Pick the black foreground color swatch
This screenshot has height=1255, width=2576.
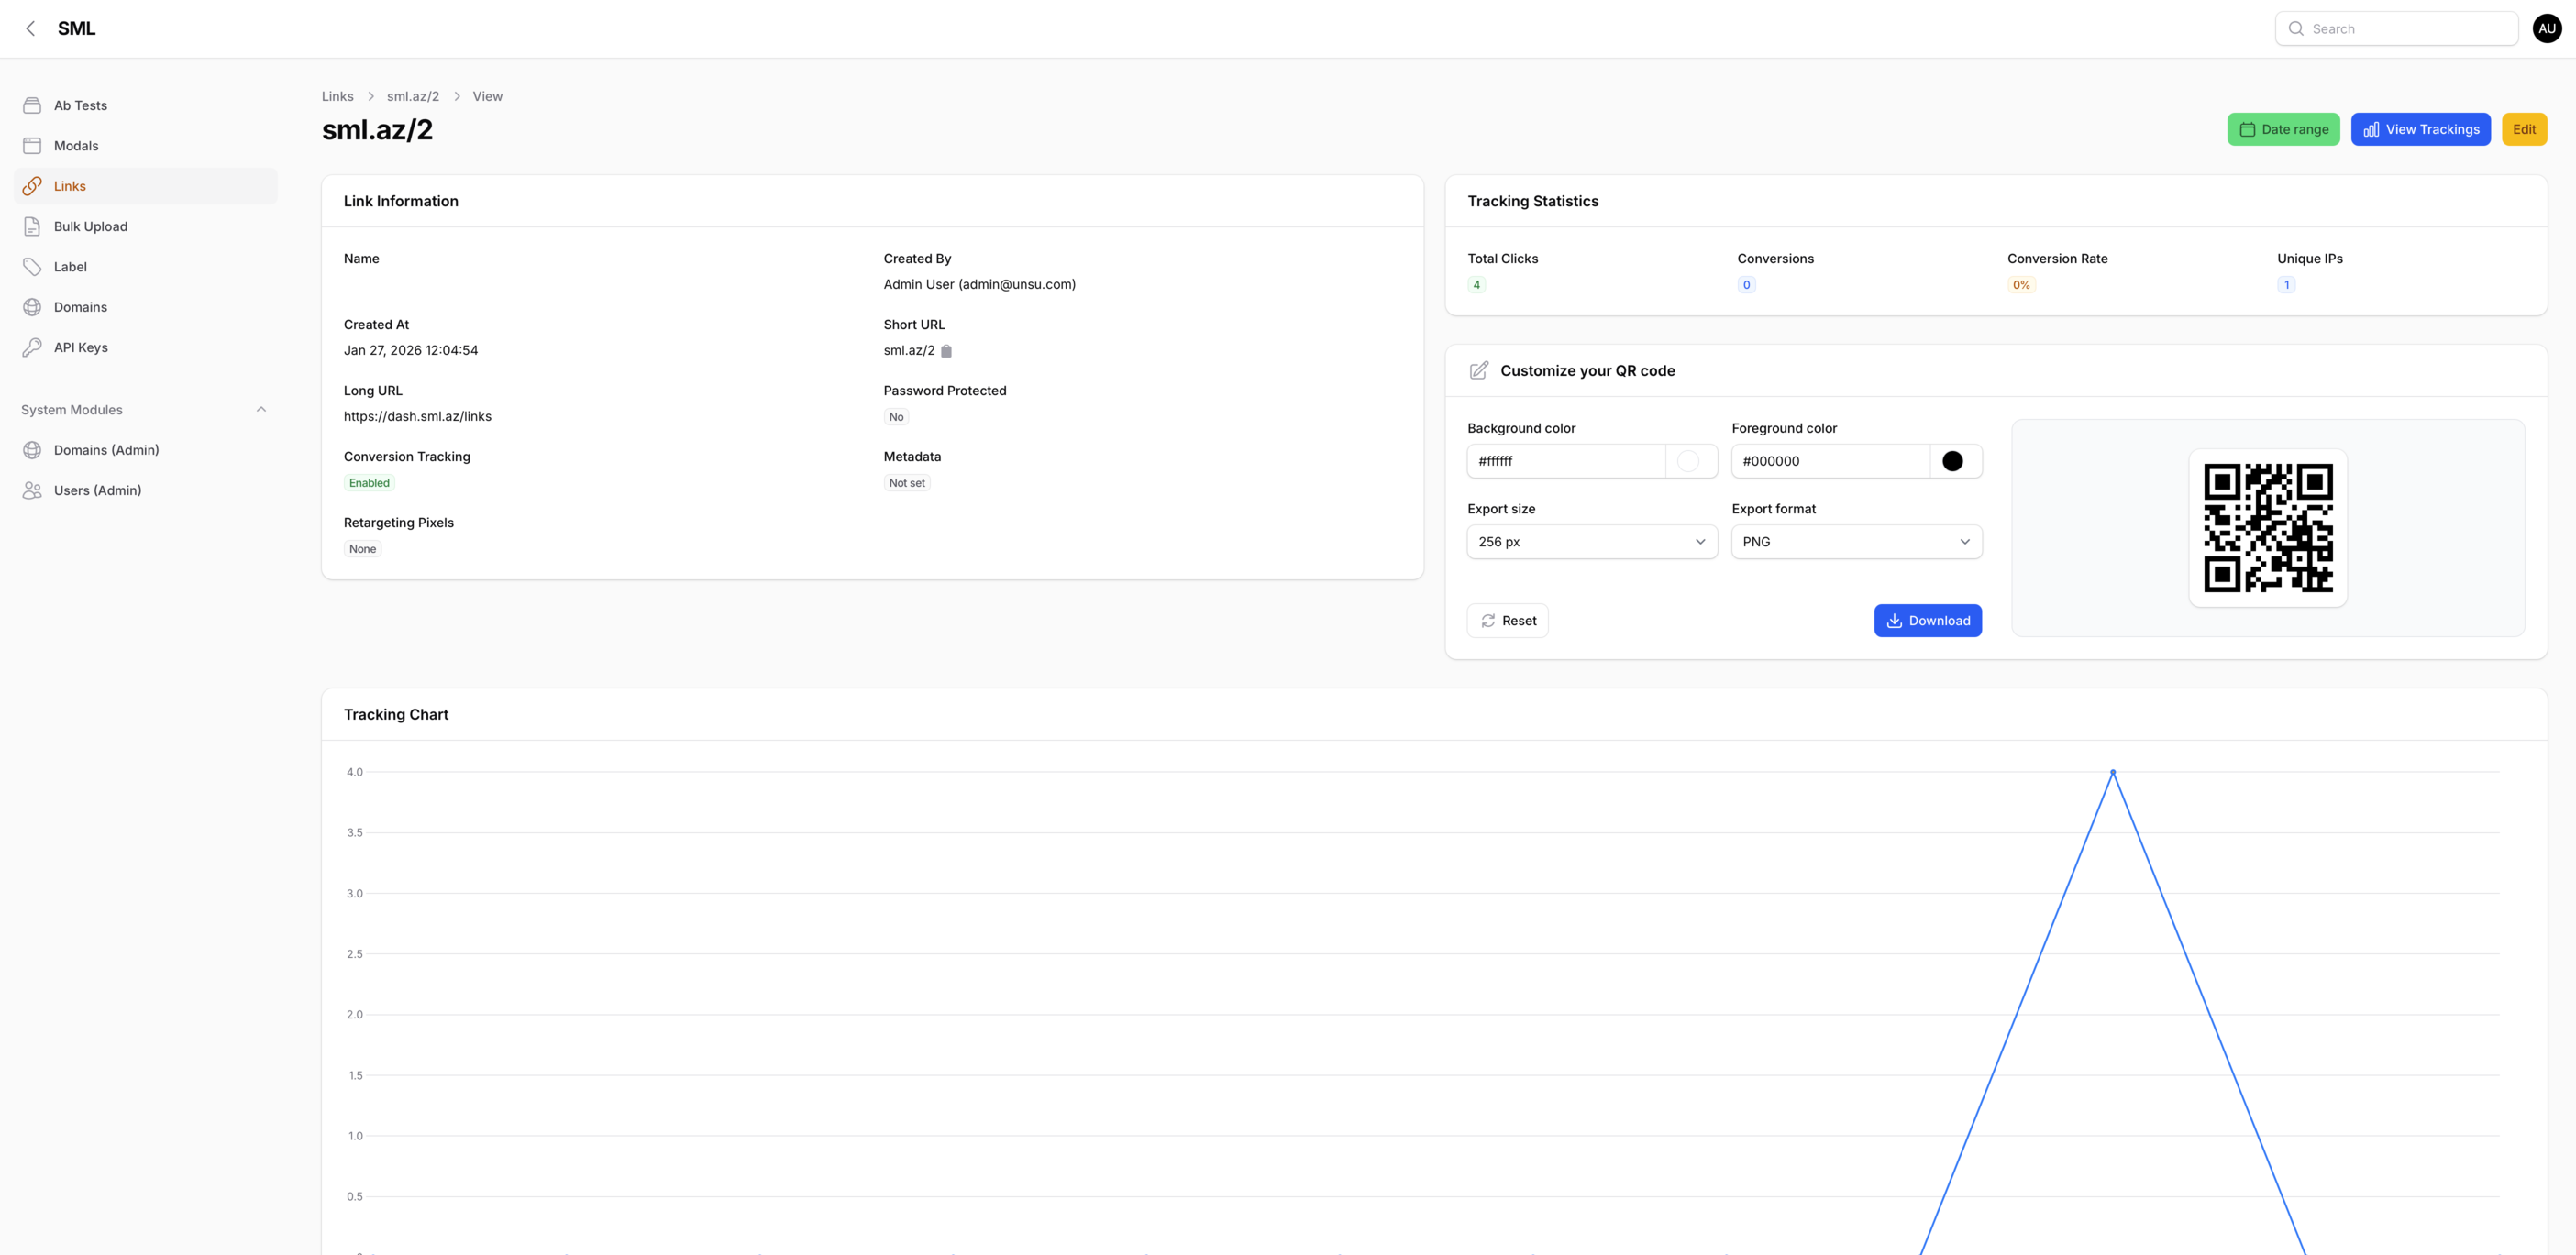[x=1952, y=461]
